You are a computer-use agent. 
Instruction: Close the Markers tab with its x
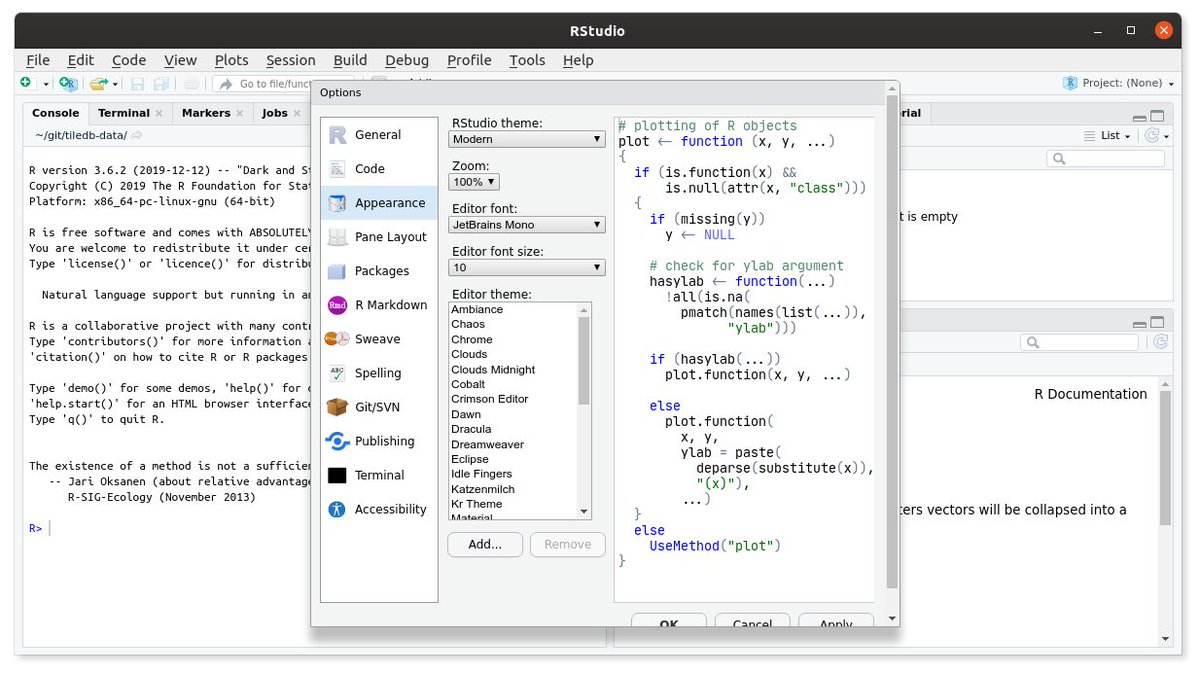[x=241, y=114]
